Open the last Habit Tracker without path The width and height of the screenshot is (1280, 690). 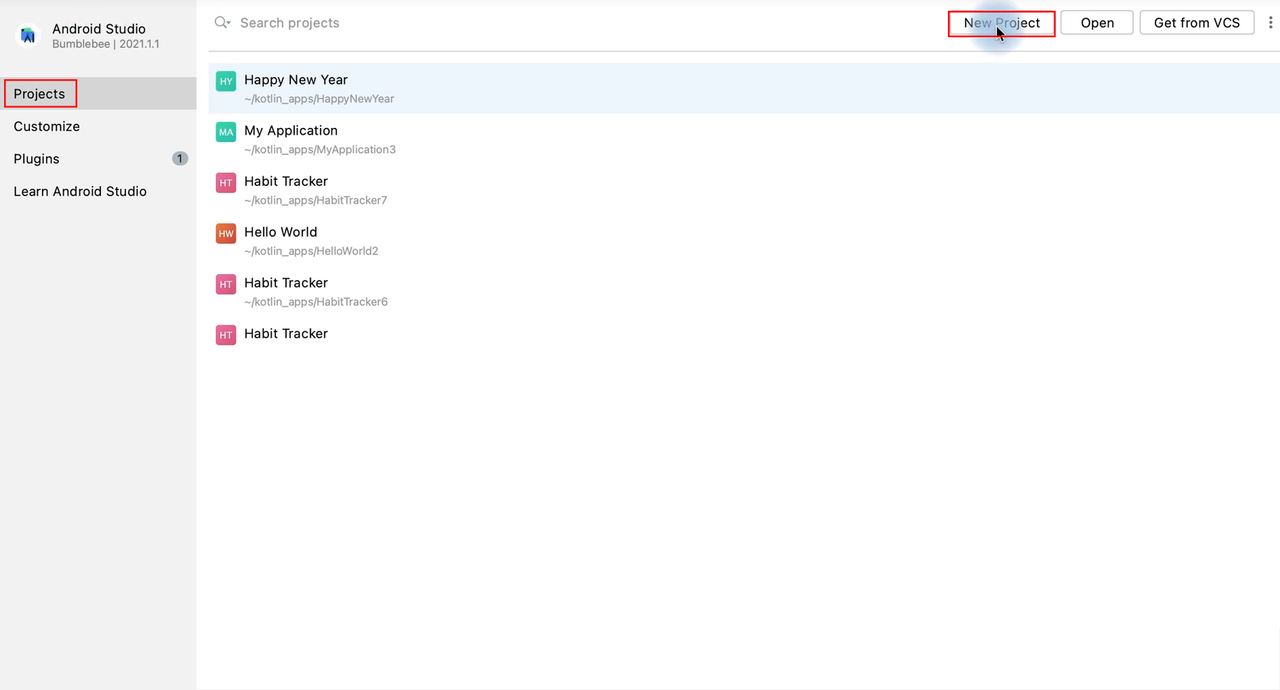coord(744,334)
